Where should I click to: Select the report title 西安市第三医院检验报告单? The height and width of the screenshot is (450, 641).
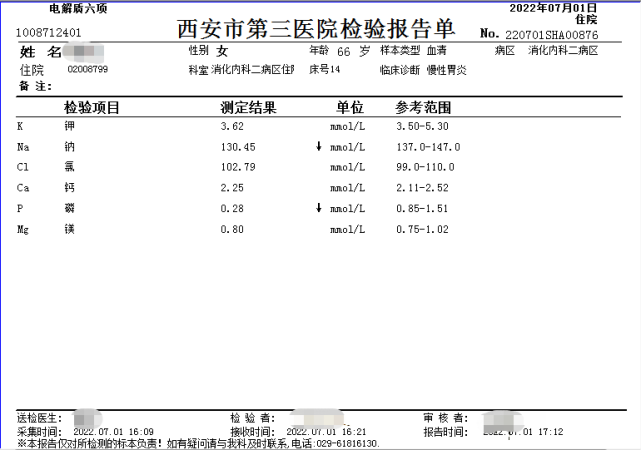(x=316, y=29)
